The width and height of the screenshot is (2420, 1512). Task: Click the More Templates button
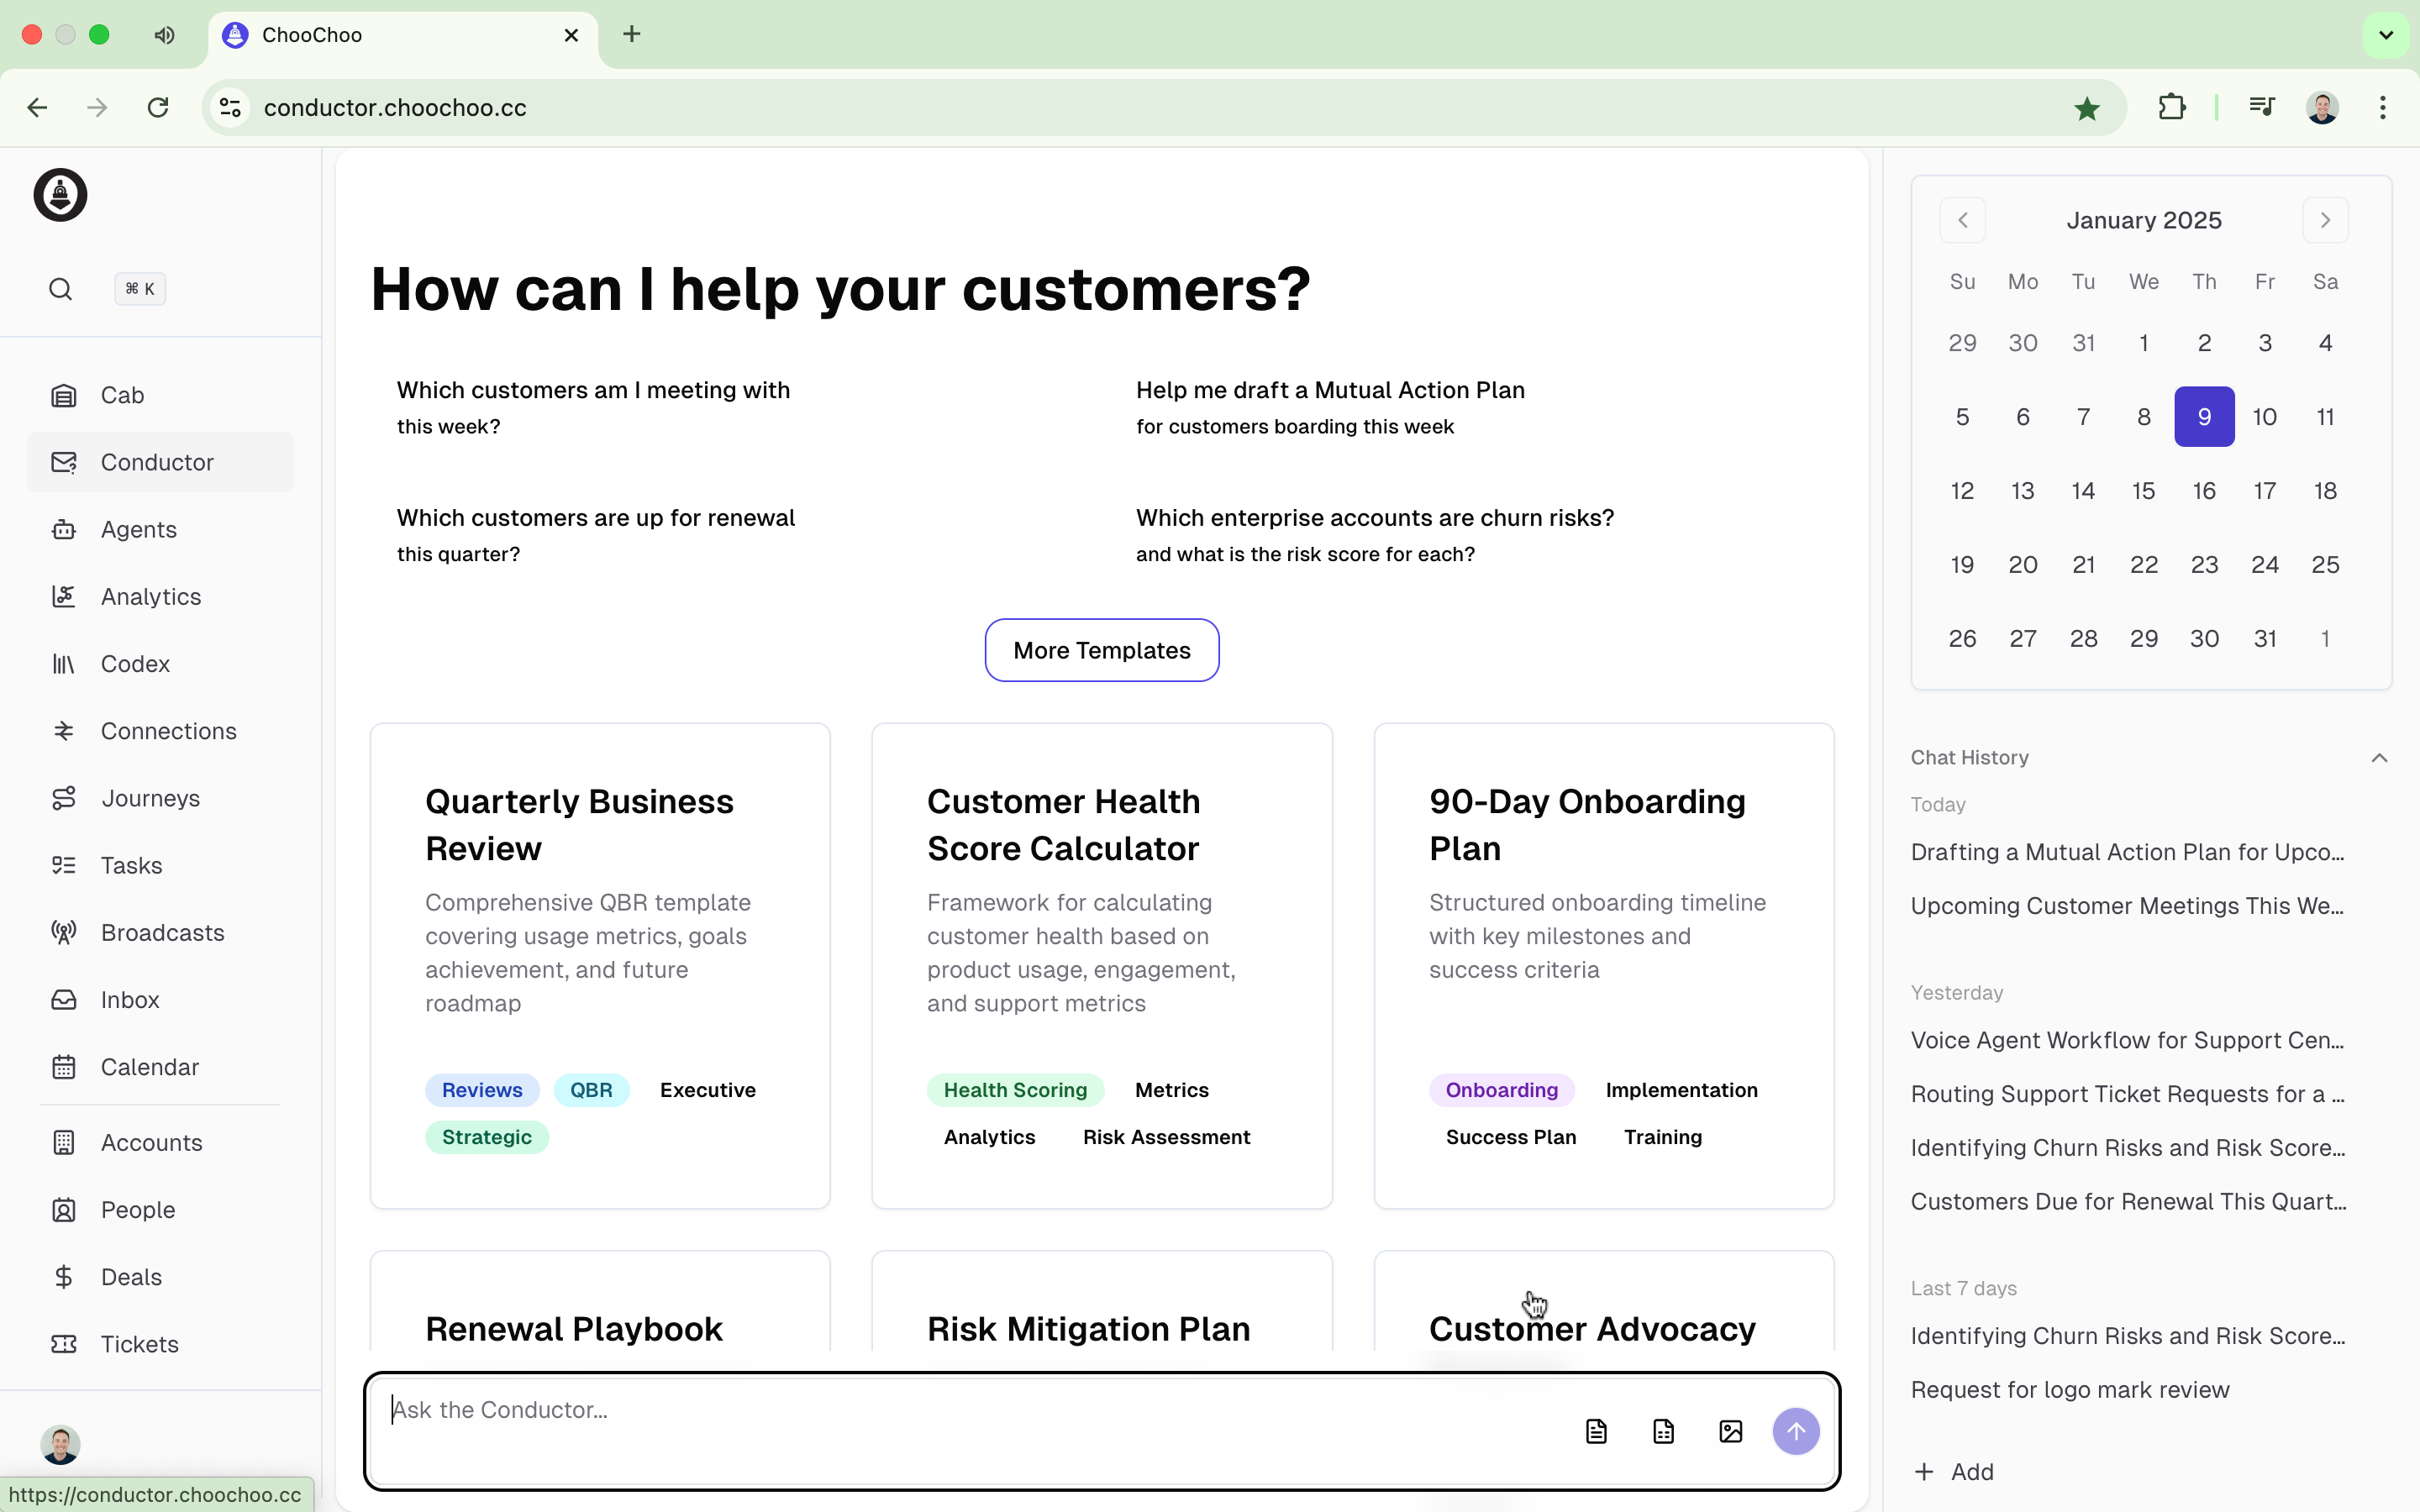pos(1101,650)
